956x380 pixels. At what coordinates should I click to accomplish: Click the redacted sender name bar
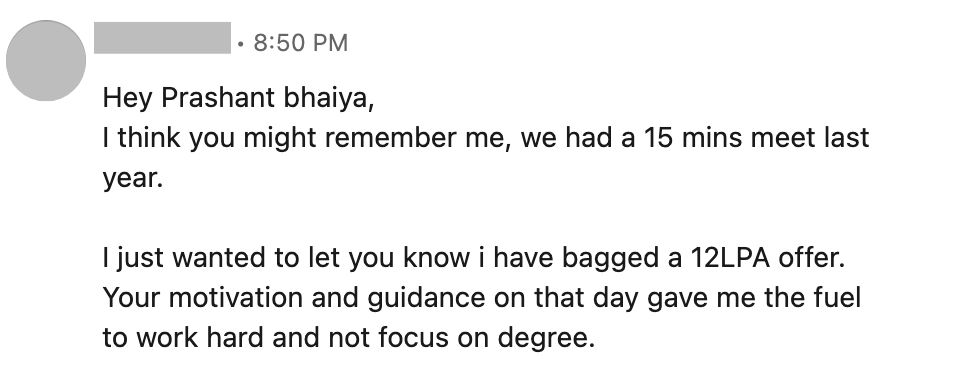162,38
